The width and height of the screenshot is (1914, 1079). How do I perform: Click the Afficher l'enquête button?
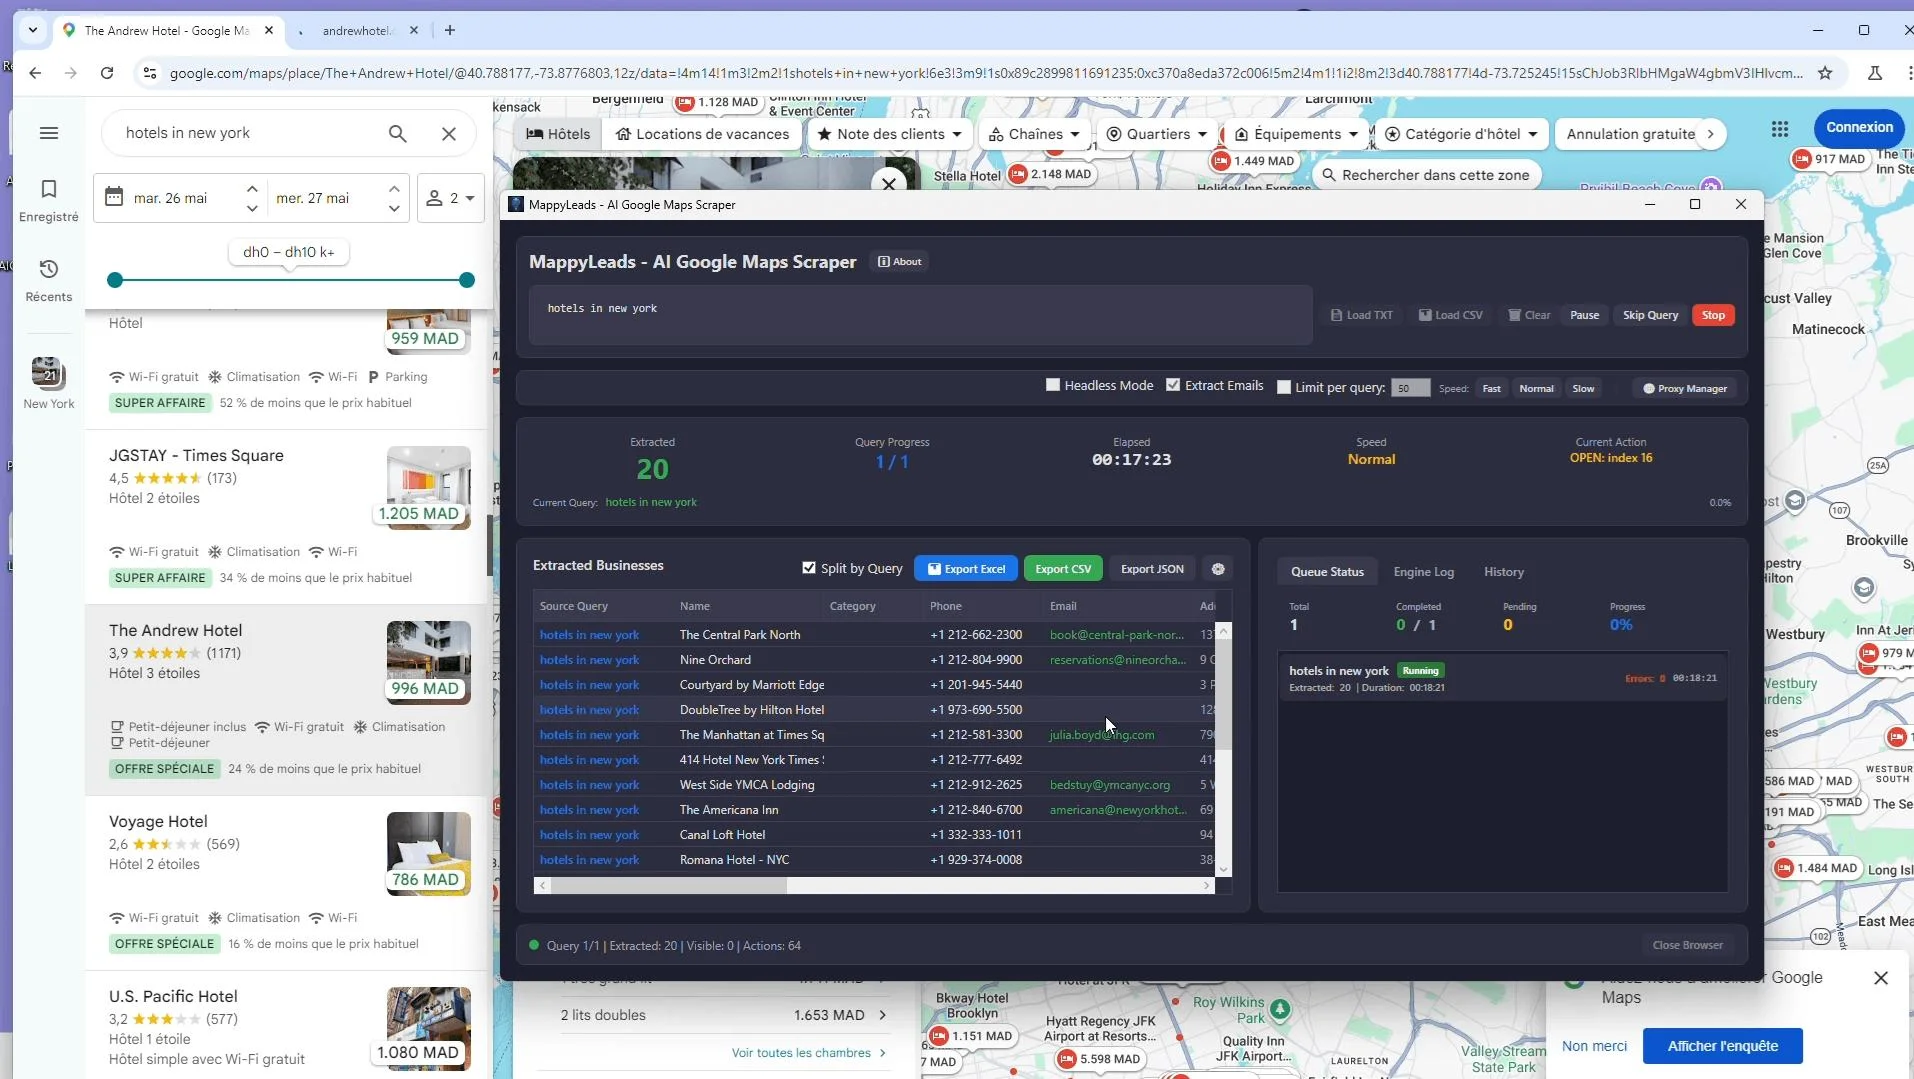1722,1046
